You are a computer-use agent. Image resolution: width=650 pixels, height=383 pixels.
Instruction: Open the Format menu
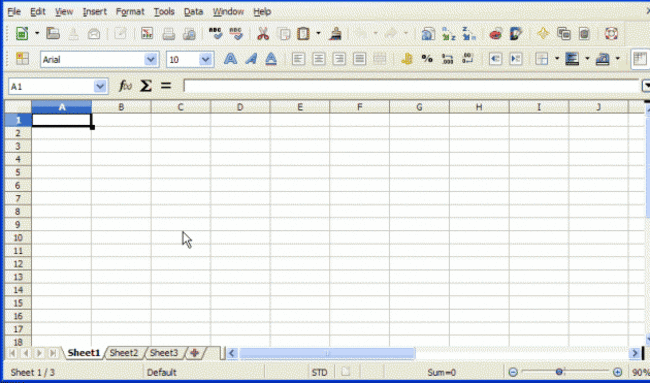pyautogui.click(x=130, y=12)
